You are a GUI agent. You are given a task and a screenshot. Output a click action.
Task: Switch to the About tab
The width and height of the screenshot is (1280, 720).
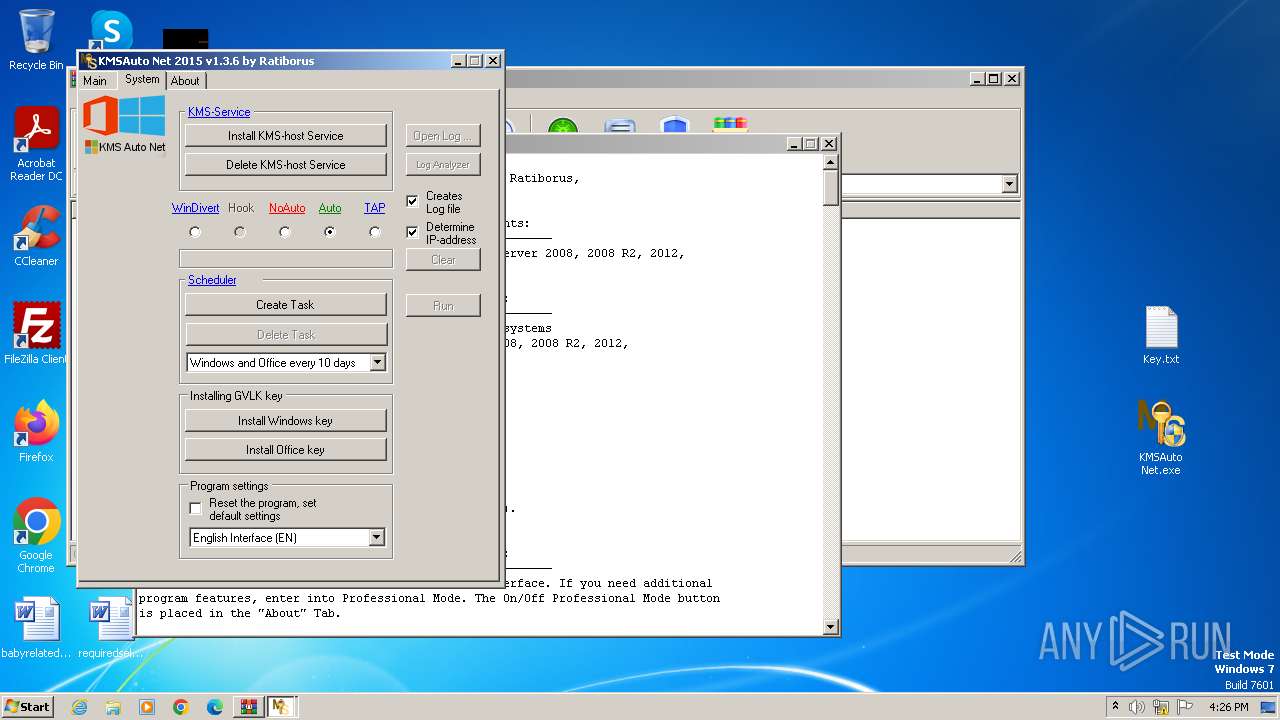(x=185, y=81)
